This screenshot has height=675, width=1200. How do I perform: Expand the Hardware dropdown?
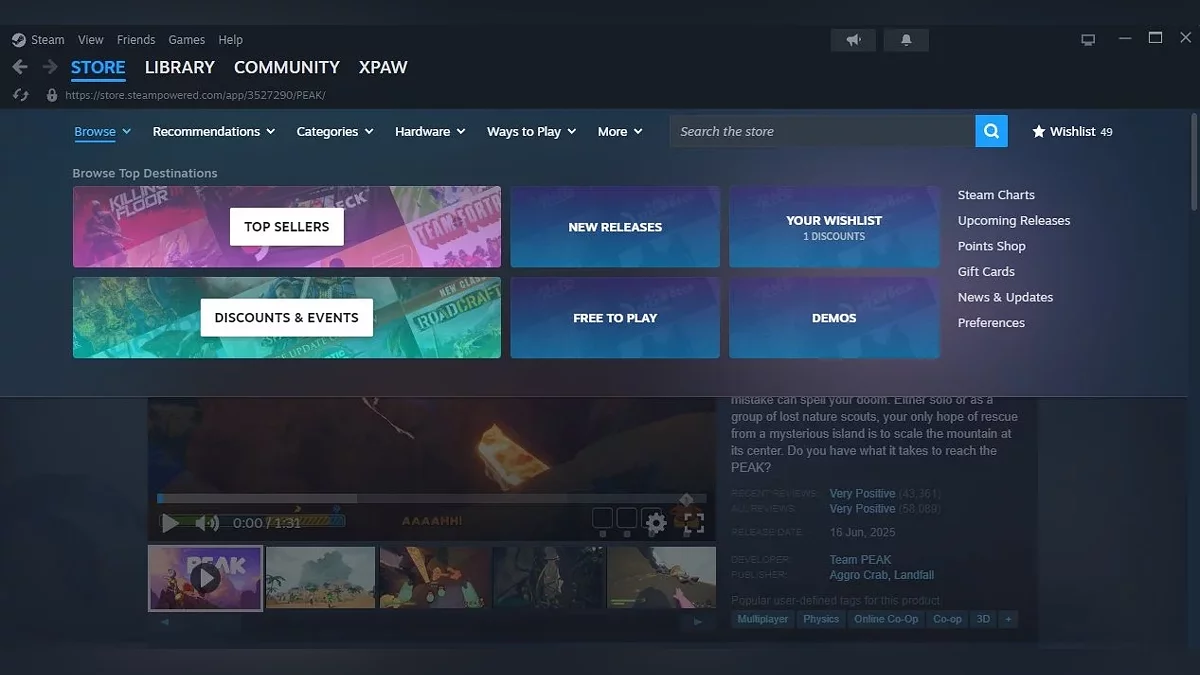tap(430, 131)
